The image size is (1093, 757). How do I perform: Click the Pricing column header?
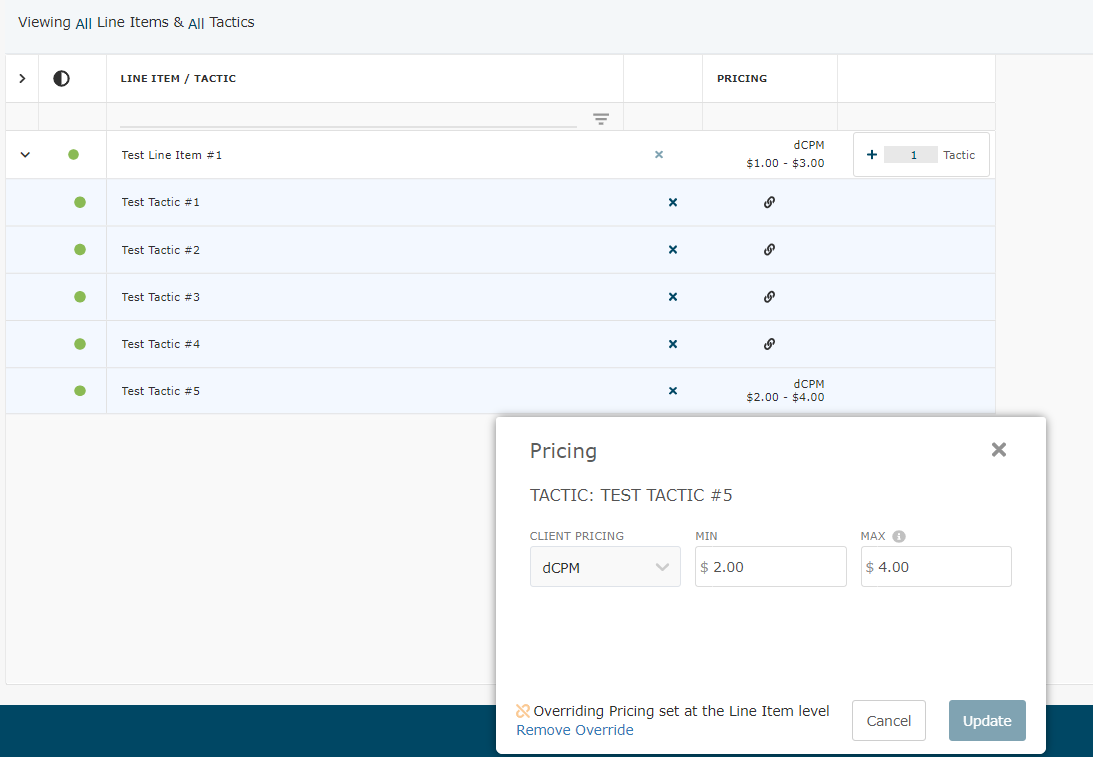click(x=742, y=79)
